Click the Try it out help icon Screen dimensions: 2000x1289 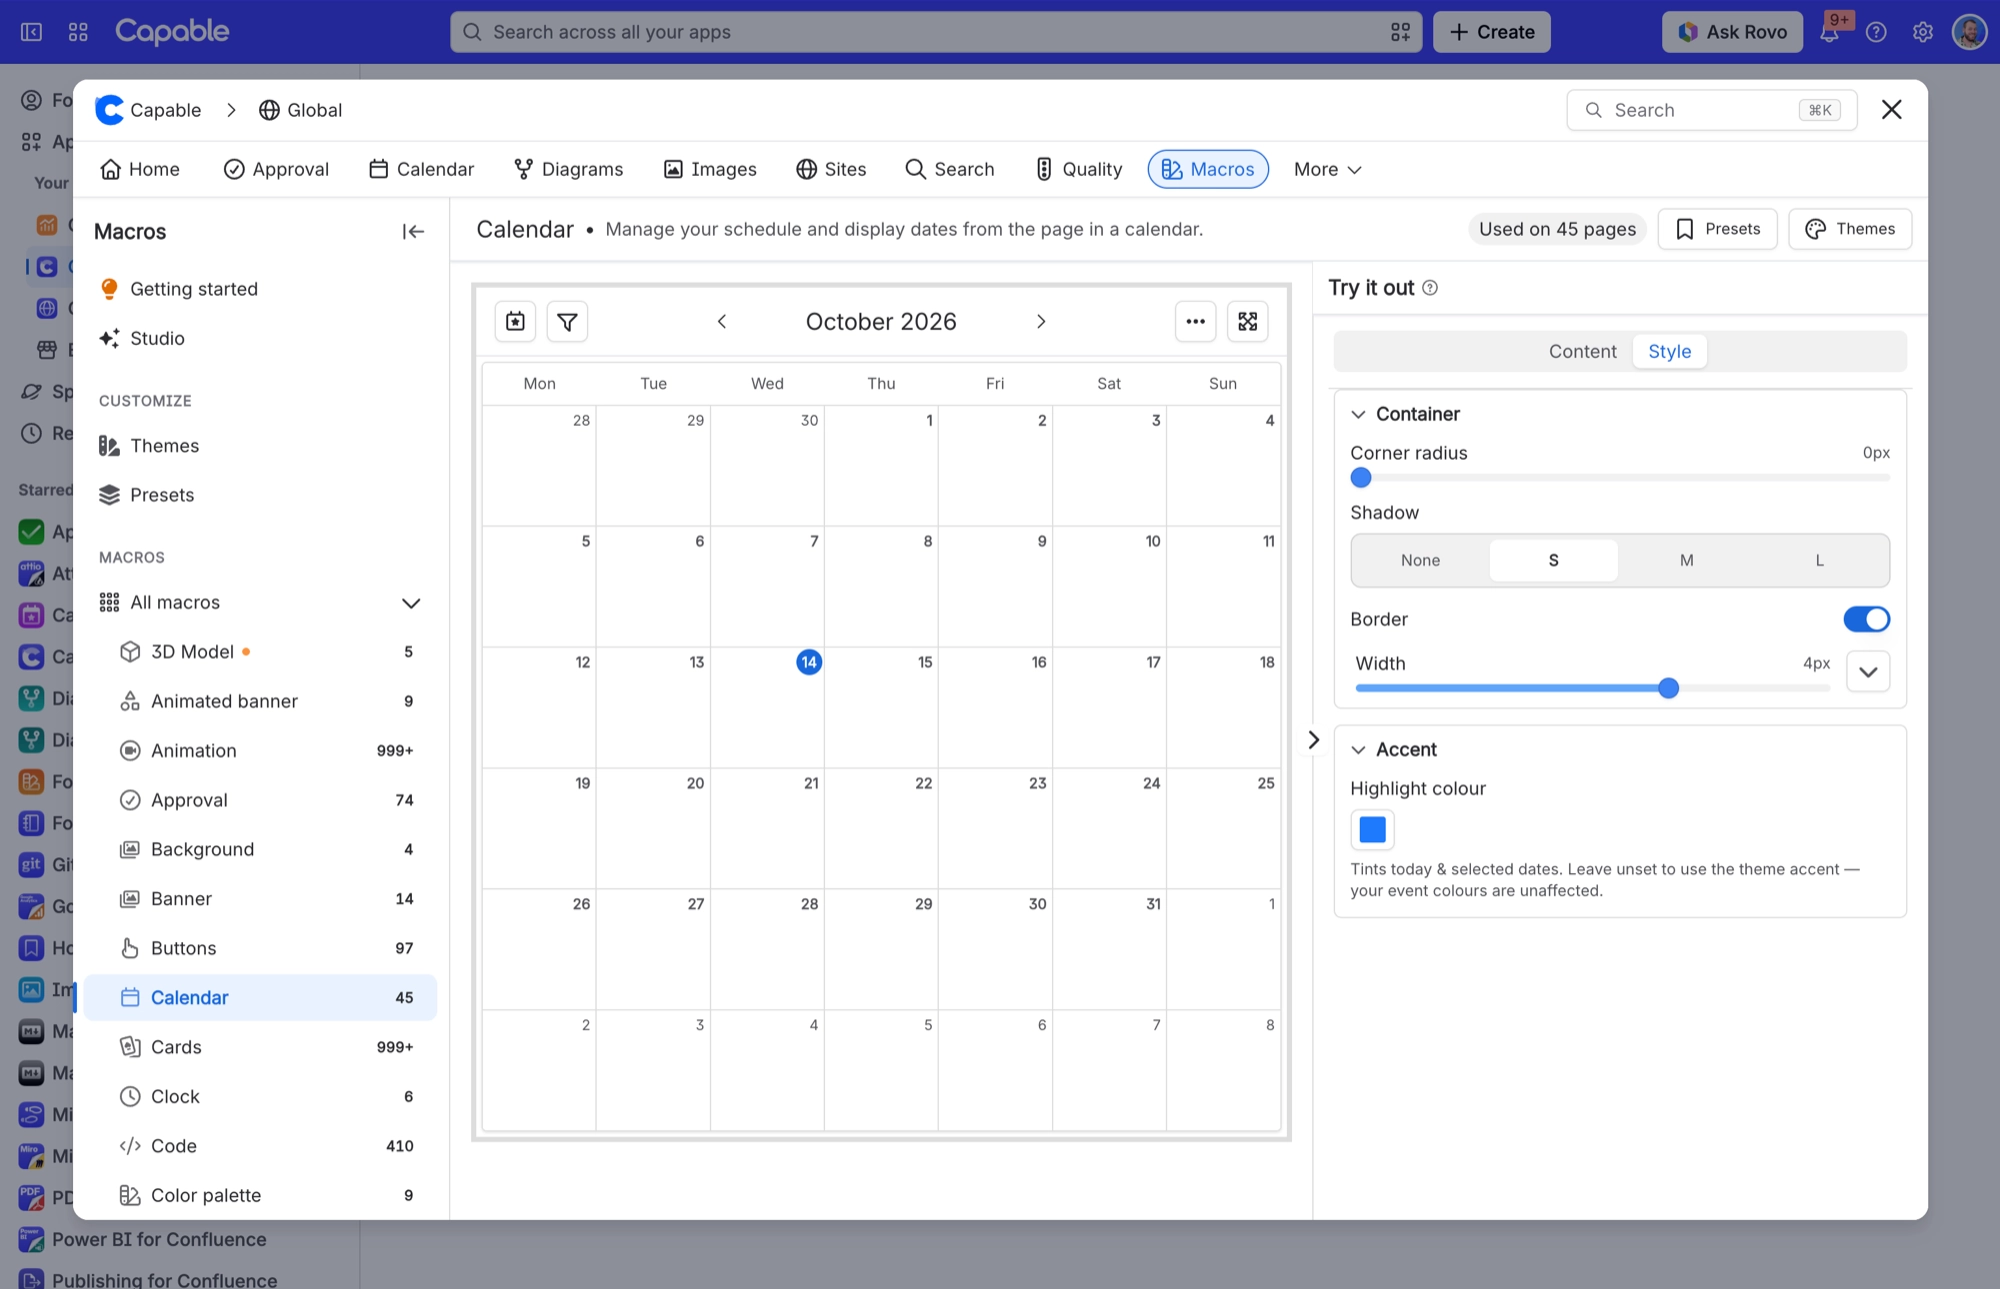[x=1430, y=288]
